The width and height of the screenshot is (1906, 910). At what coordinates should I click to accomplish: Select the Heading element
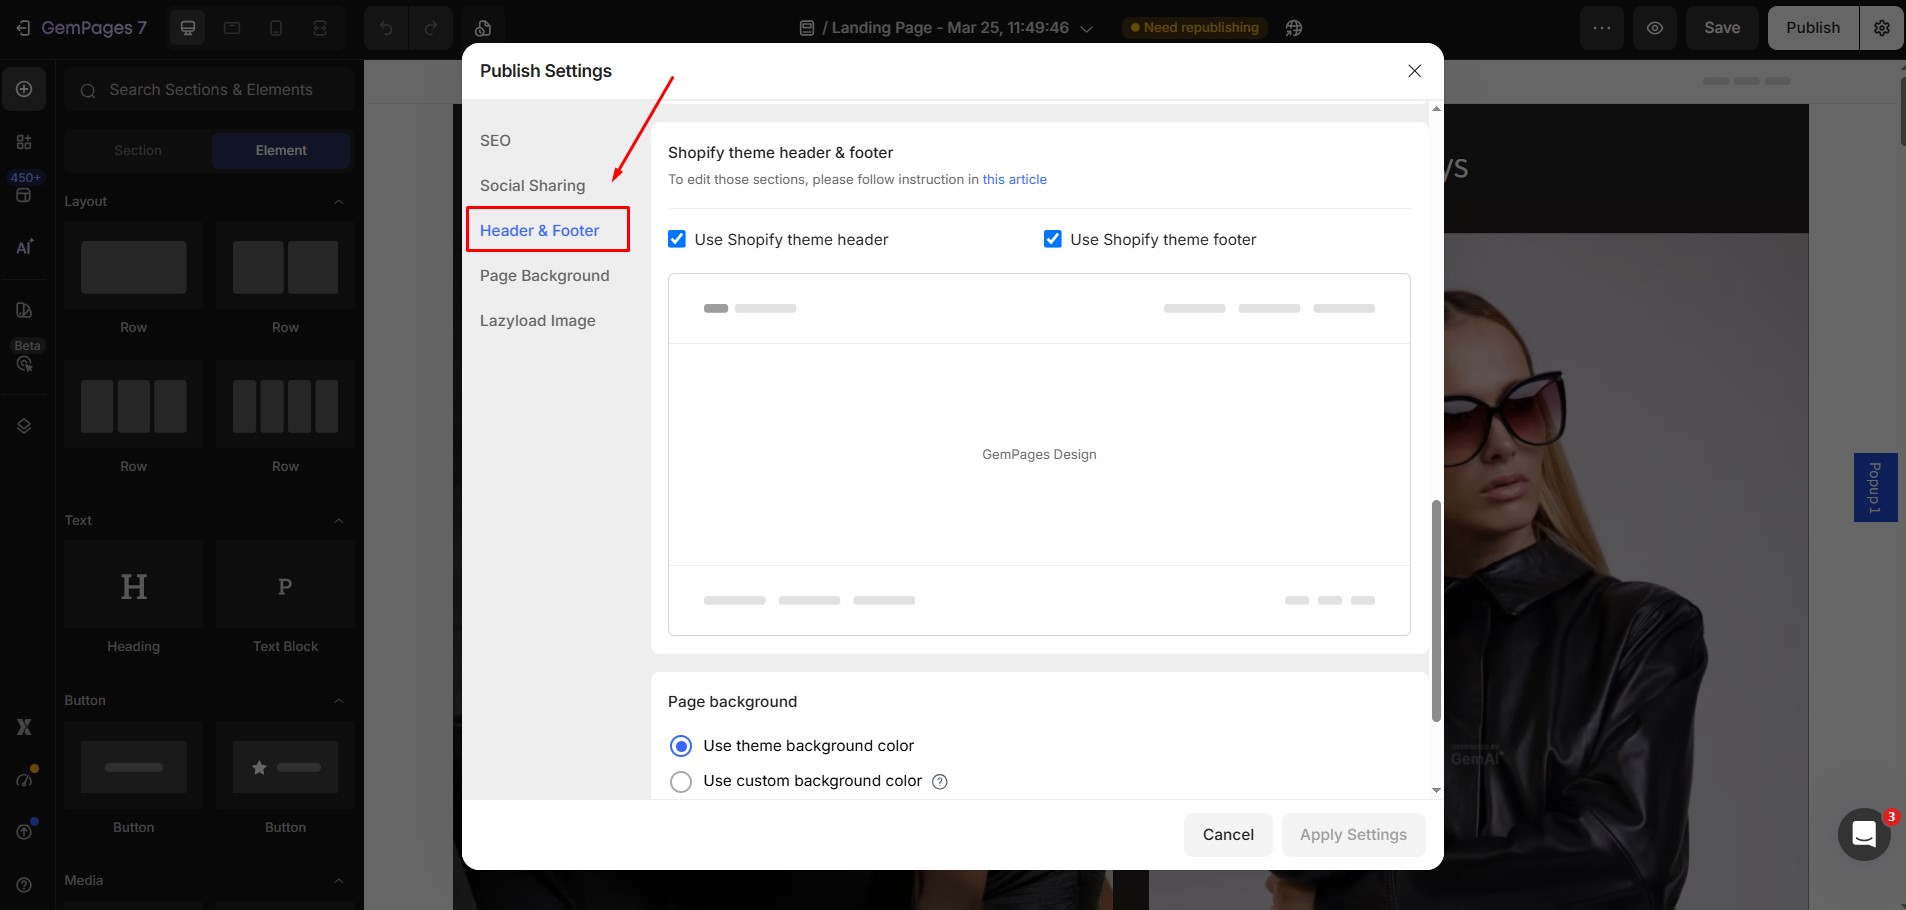(x=133, y=585)
